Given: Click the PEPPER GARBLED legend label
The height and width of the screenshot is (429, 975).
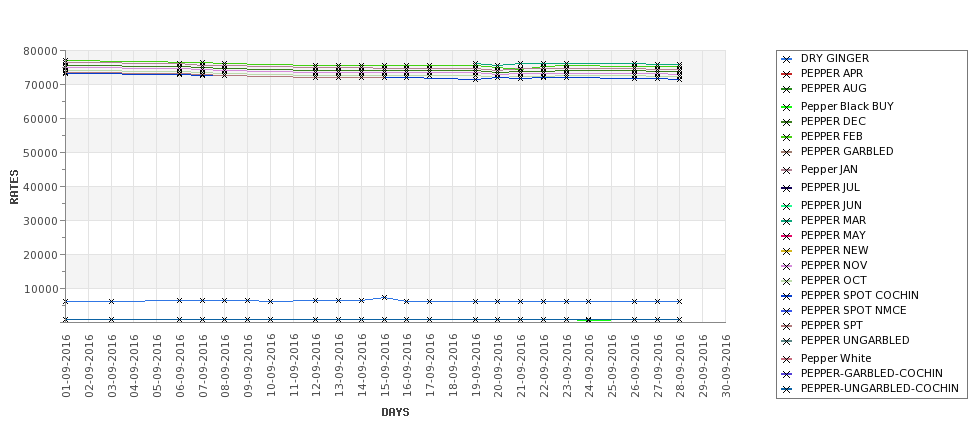Looking at the screenshot, I should (847, 151).
